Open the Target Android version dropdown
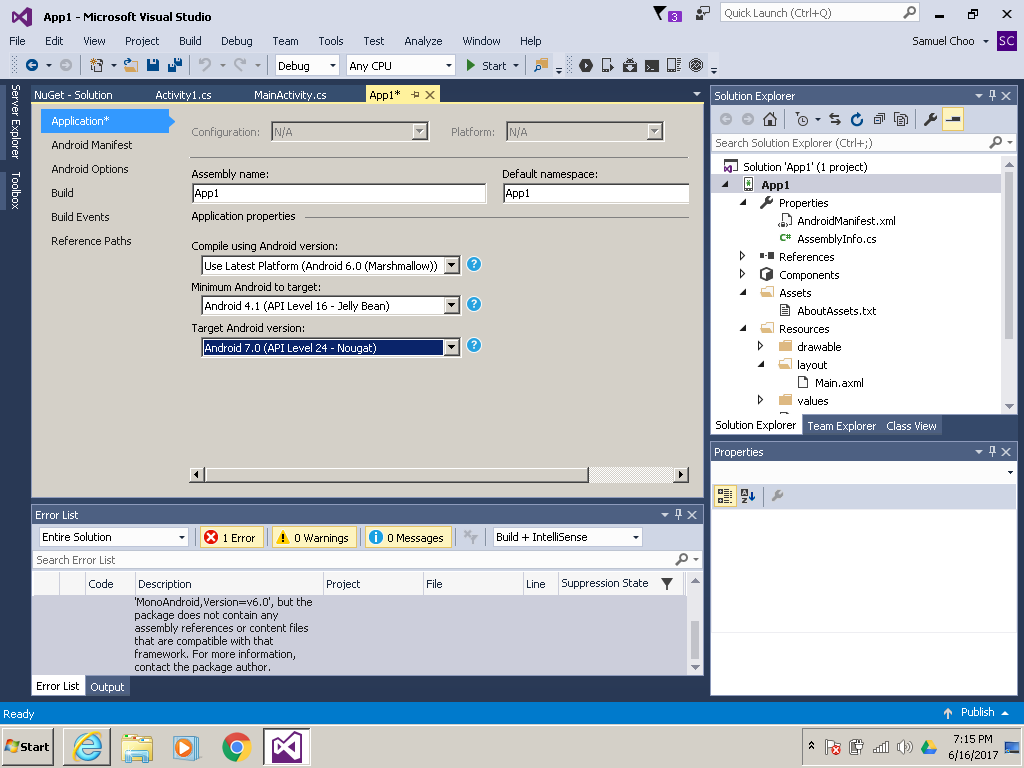 click(x=451, y=347)
